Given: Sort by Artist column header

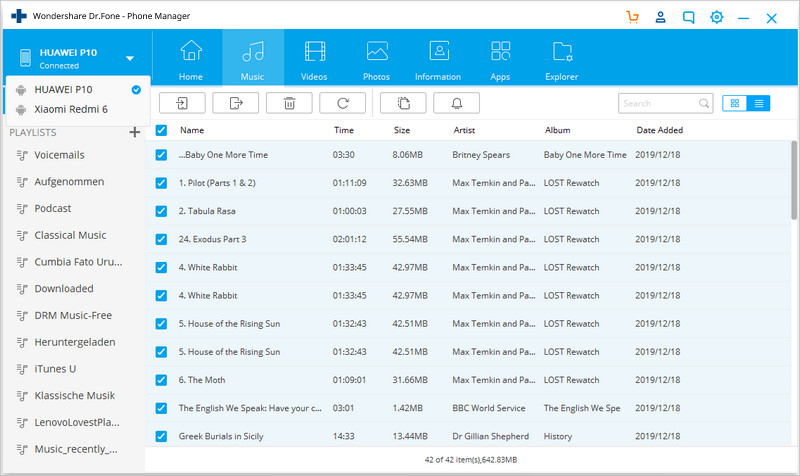Looking at the screenshot, I should pyautogui.click(x=464, y=130).
